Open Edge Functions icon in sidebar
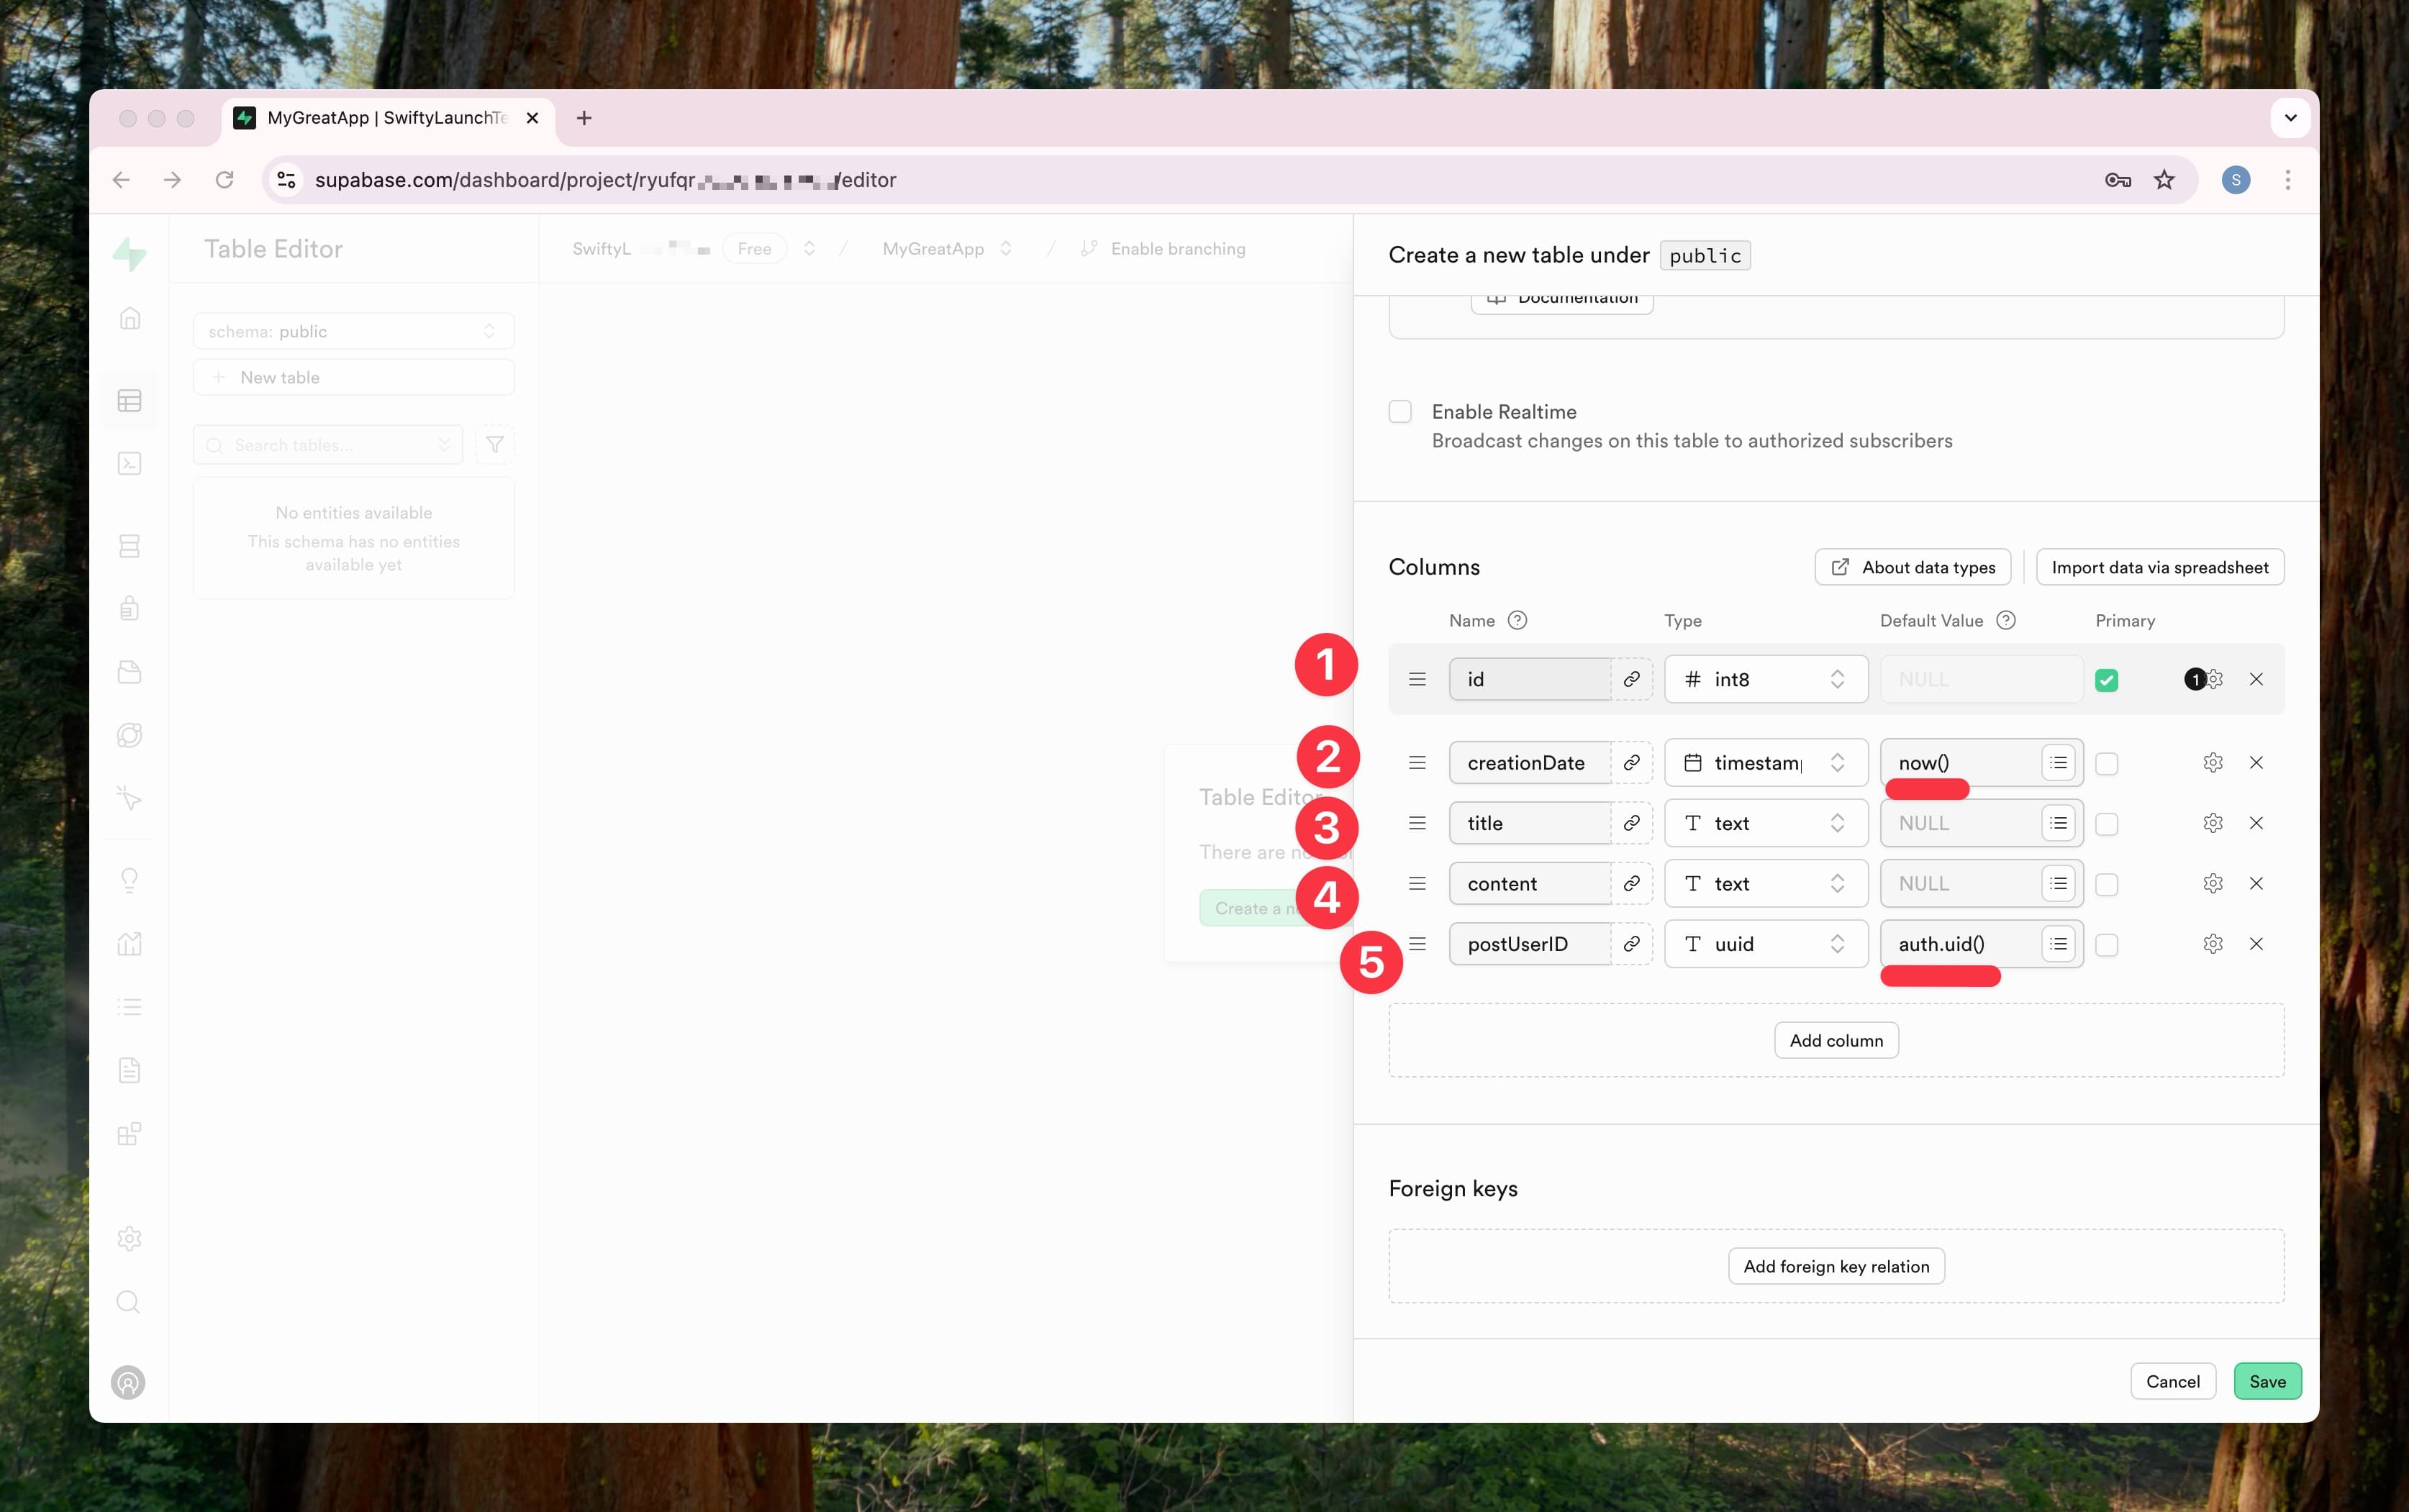 click(129, 735)
